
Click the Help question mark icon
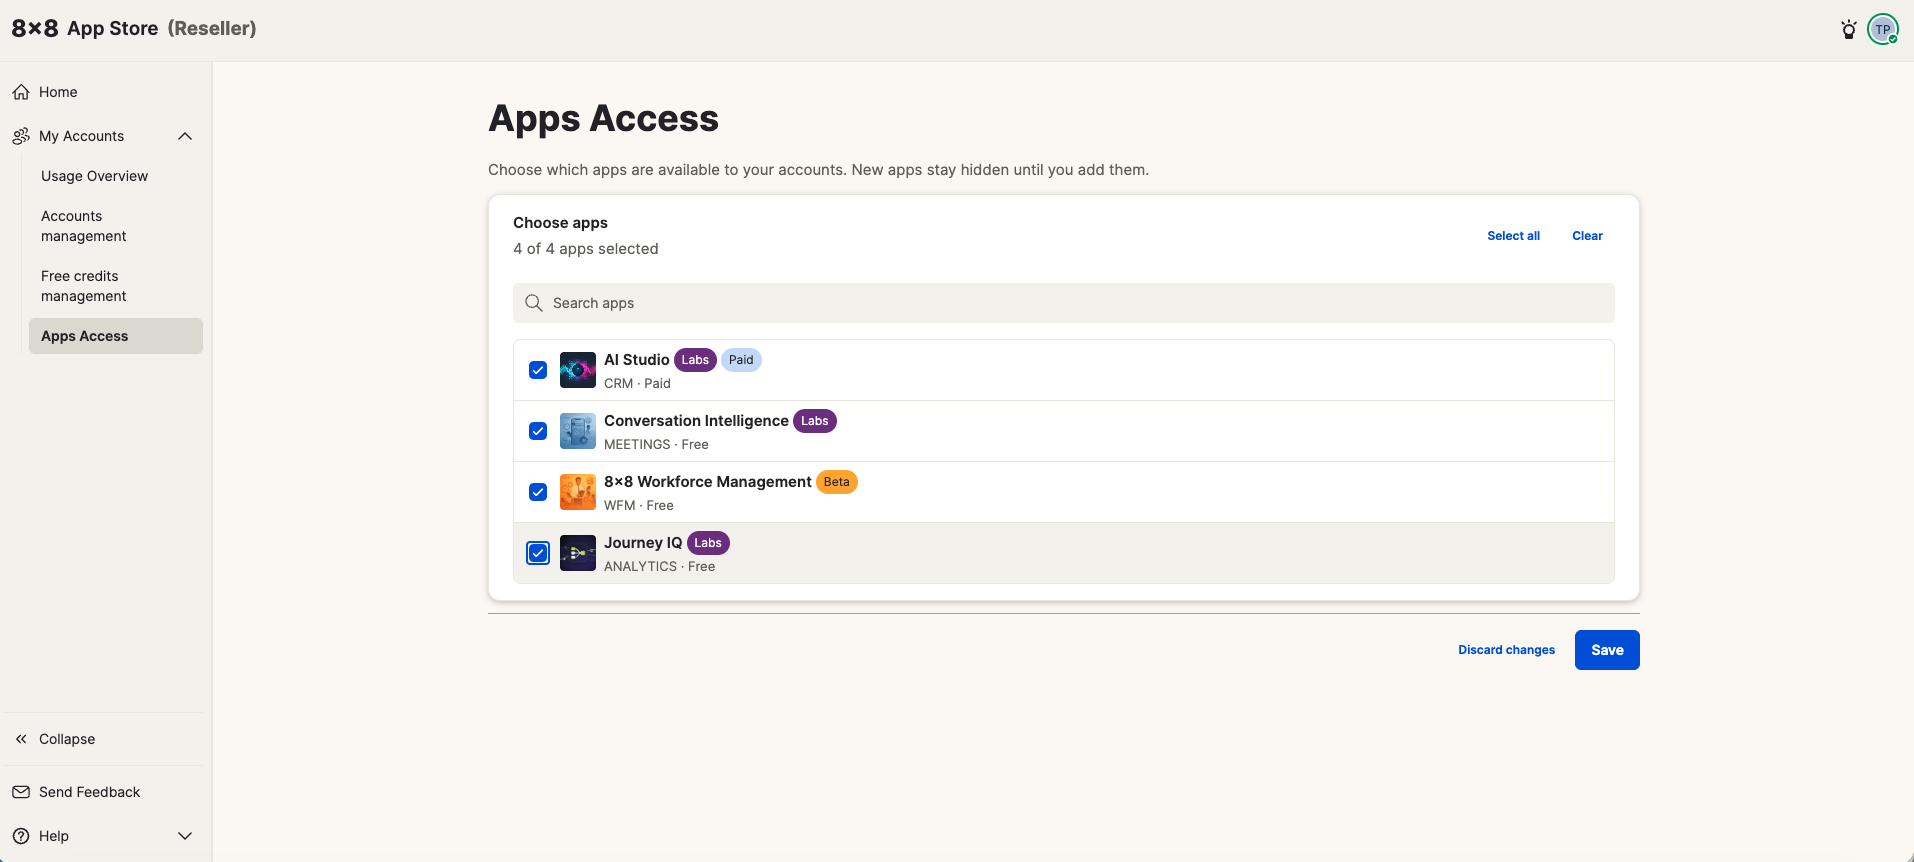pos(21,836)
